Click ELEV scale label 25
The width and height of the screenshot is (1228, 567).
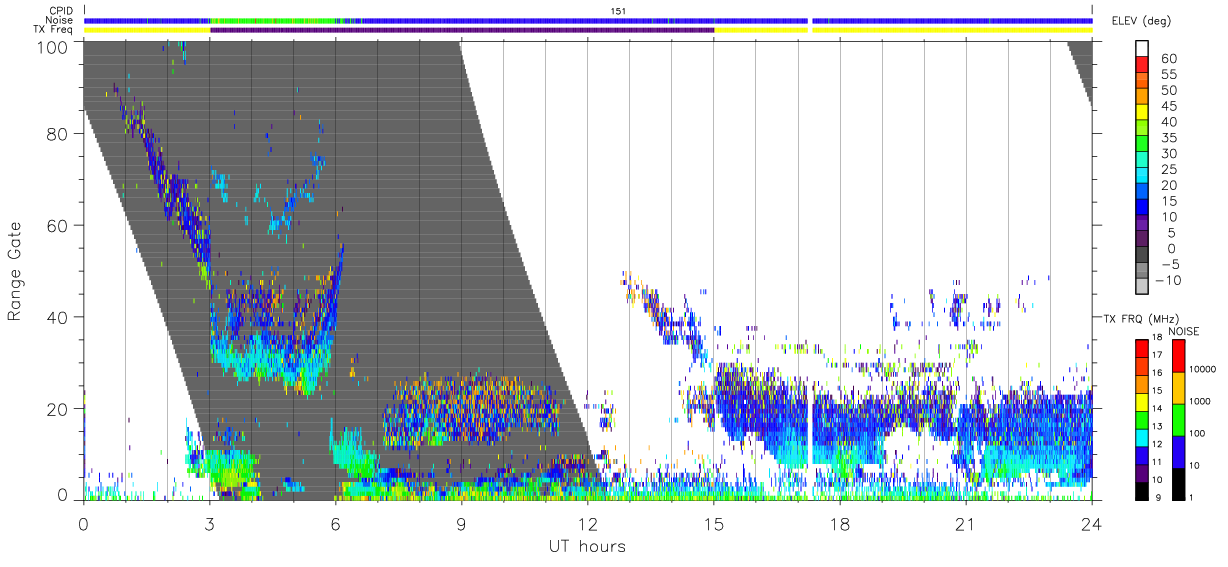pyautogui.click(x=1169, y=170)
